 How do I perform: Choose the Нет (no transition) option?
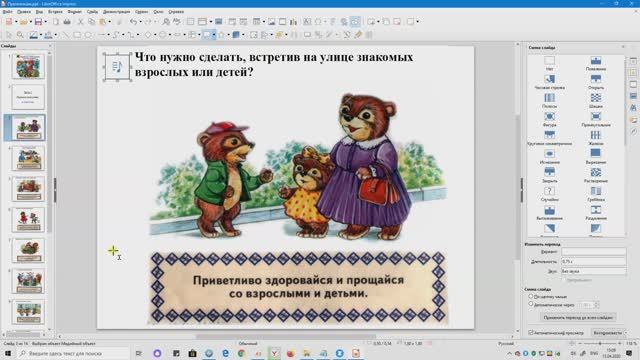coord(549,63)
